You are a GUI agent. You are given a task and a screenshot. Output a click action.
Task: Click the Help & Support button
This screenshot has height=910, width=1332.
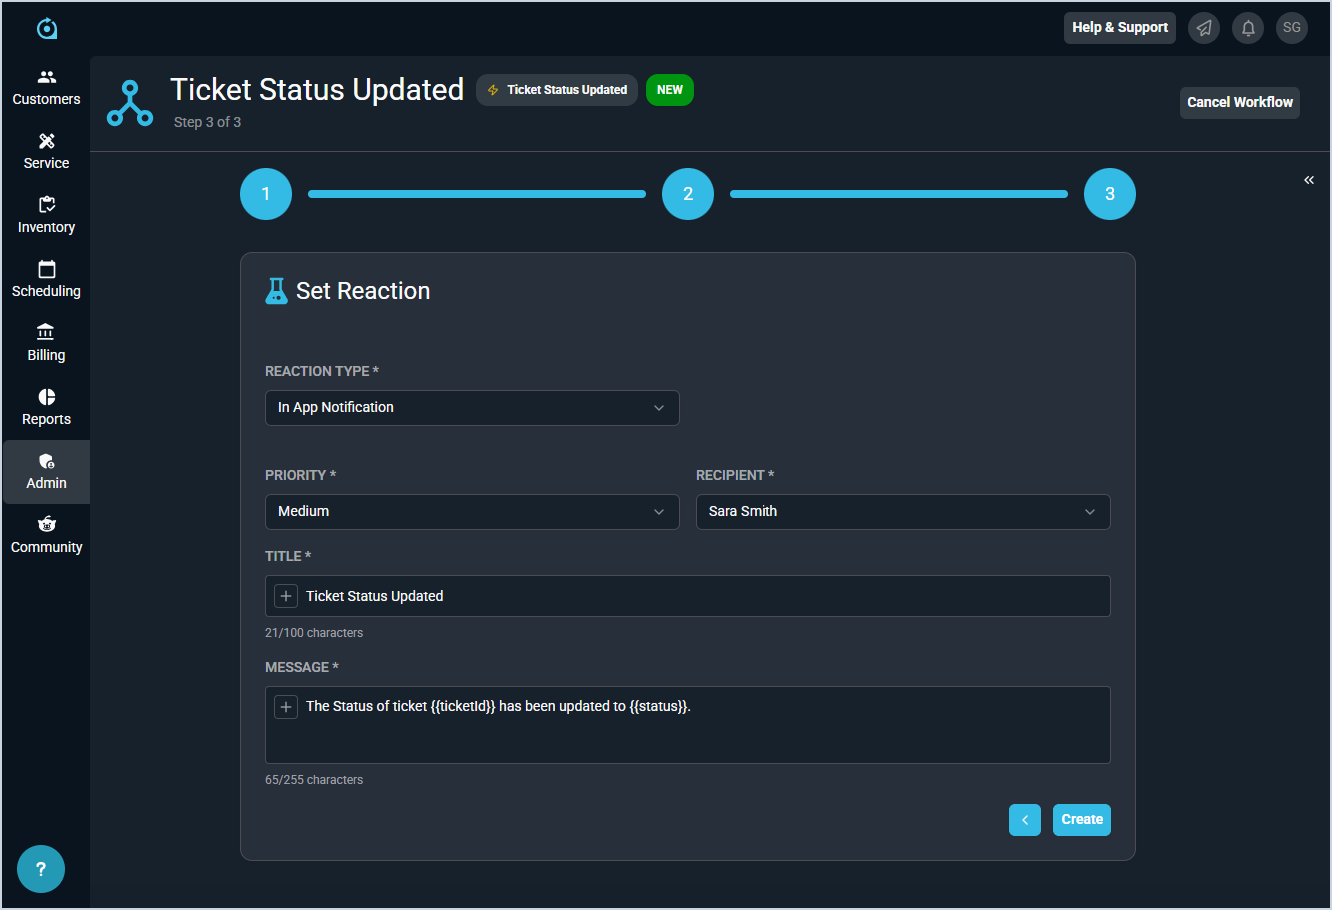[x=1120, y=28]
